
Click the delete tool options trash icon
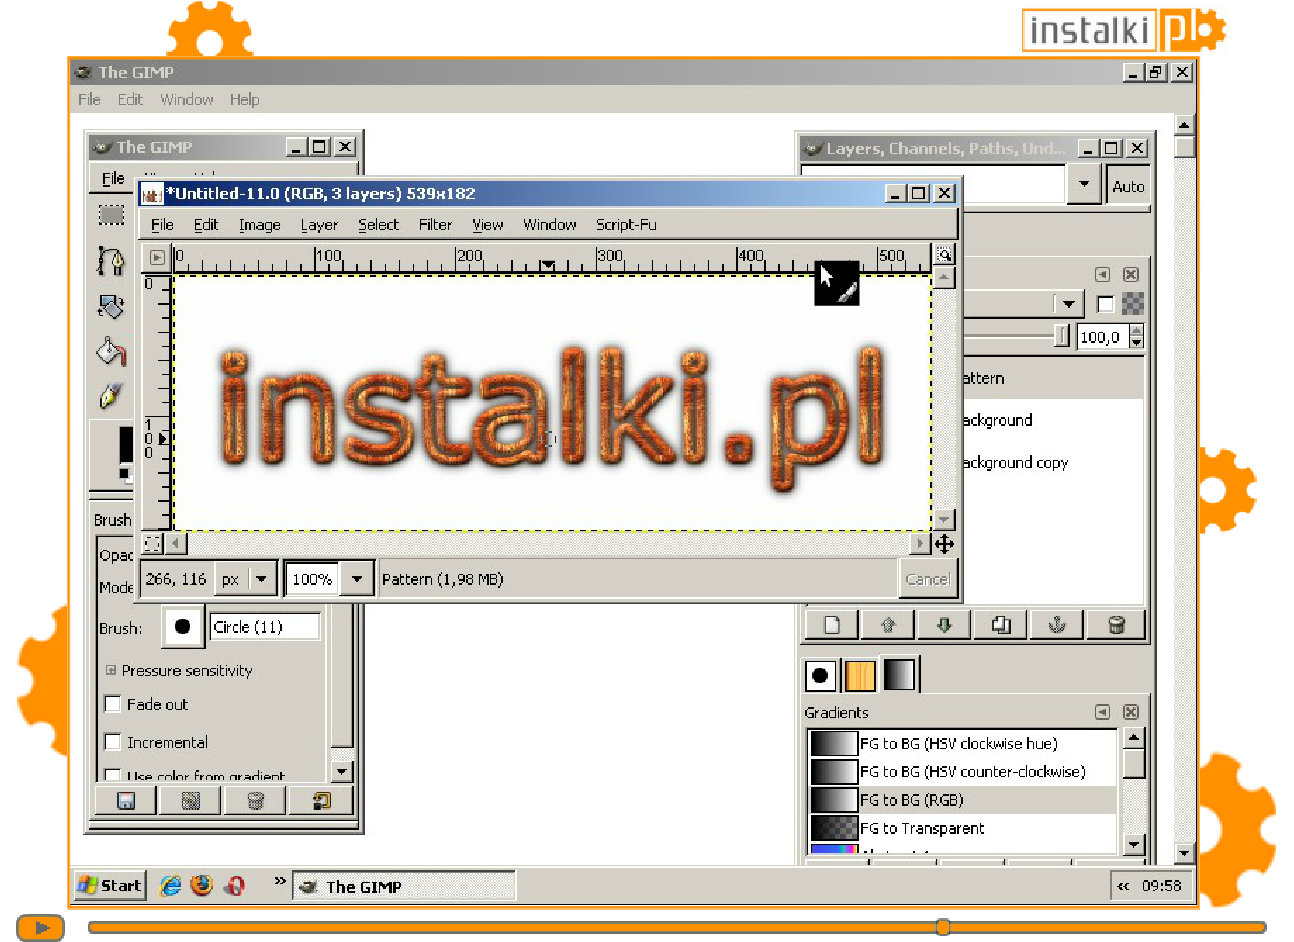coord(255,800)
